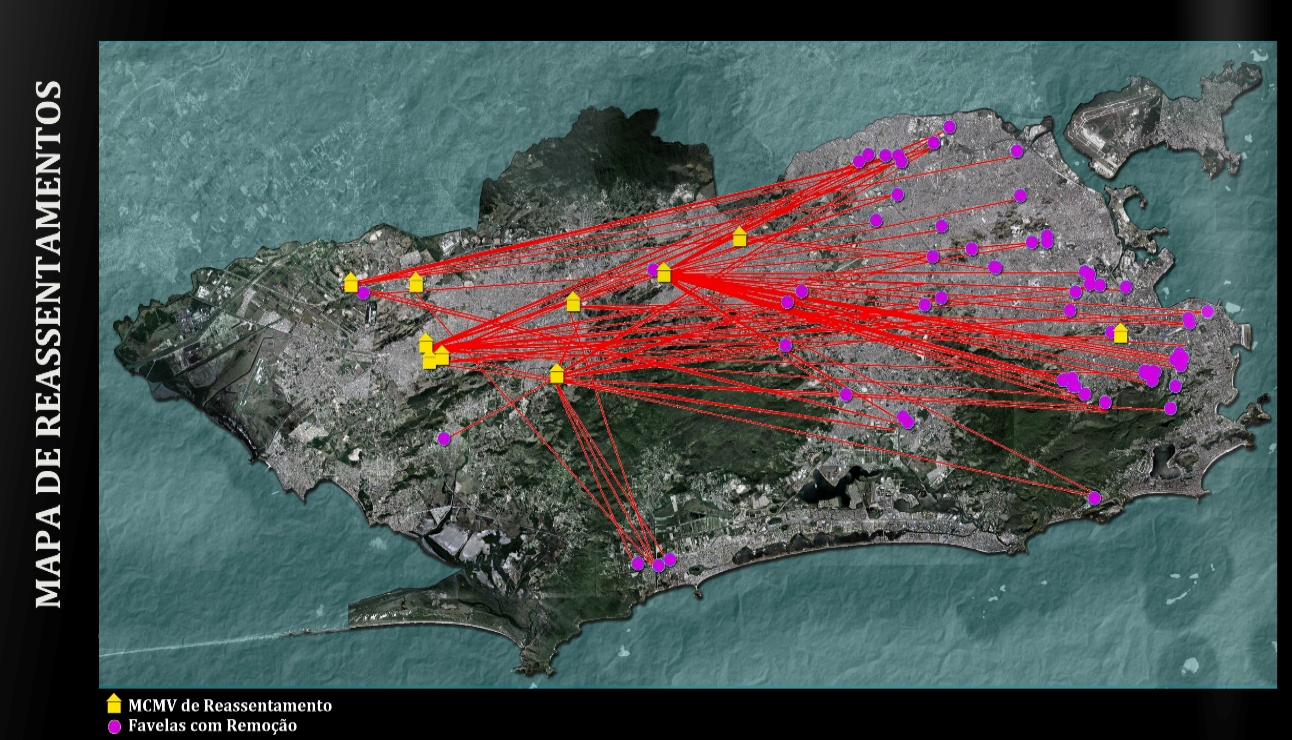The height and width of the screenshot is (740, 1292).
Task: Select the leftmost of three purple dots on the south beach
Action: coord(637,563)
